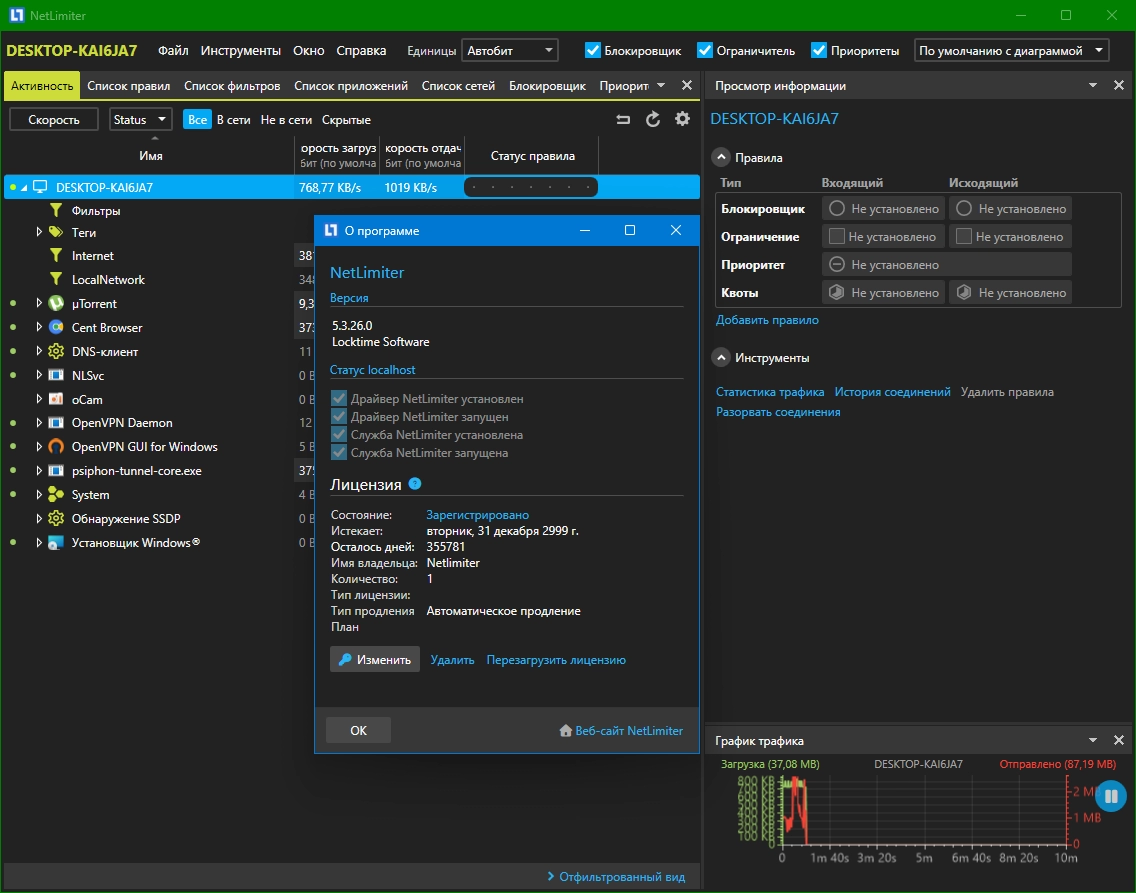Toggle the Ограничитель checkbox
The height and width of the screenshot is (893, 1136).
pyautogui.click(x=705, y=50)
